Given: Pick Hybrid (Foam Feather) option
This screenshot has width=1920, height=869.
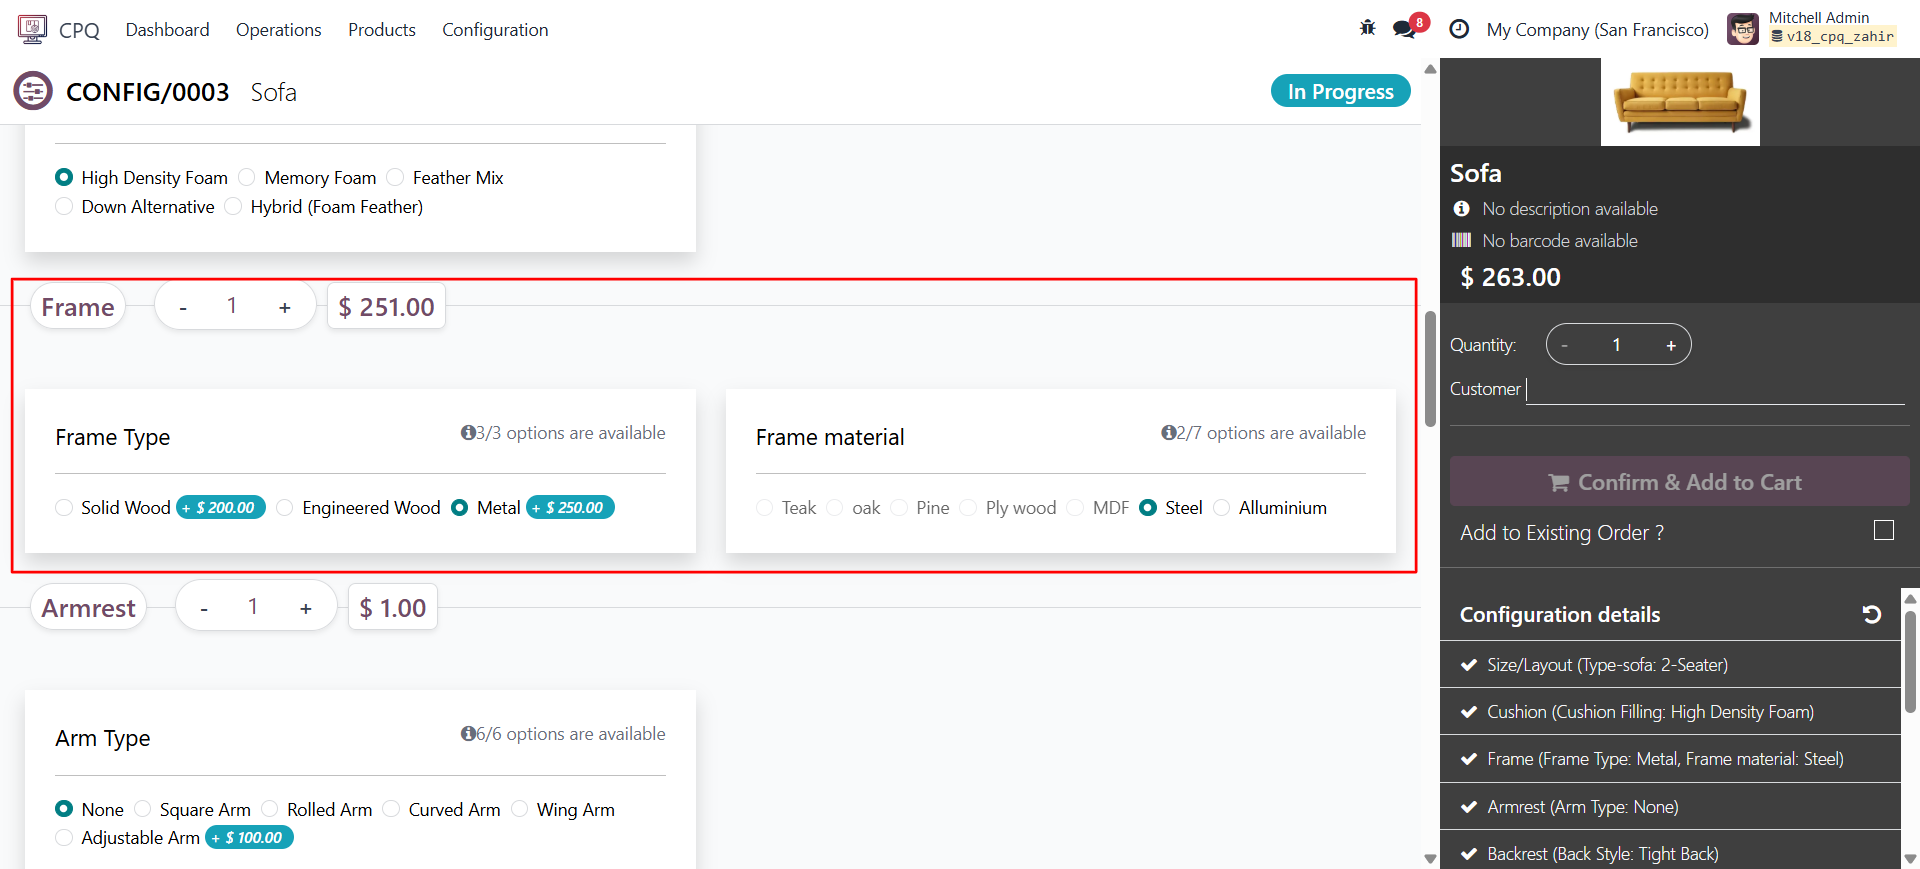Looking at the screenshot, I should pos(233,206).
